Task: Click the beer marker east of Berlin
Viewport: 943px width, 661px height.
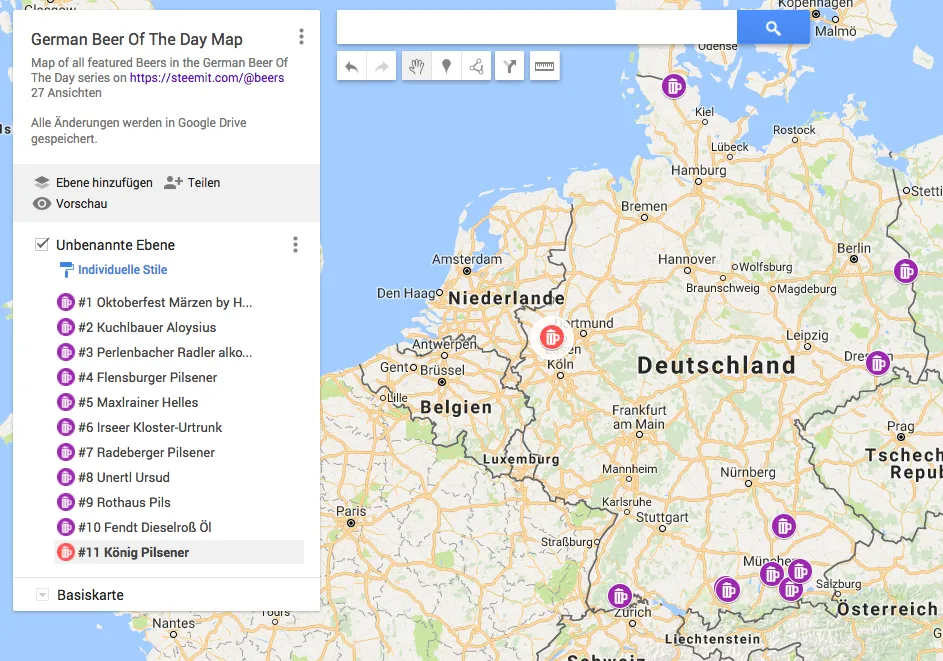Action: pos(905,271)
